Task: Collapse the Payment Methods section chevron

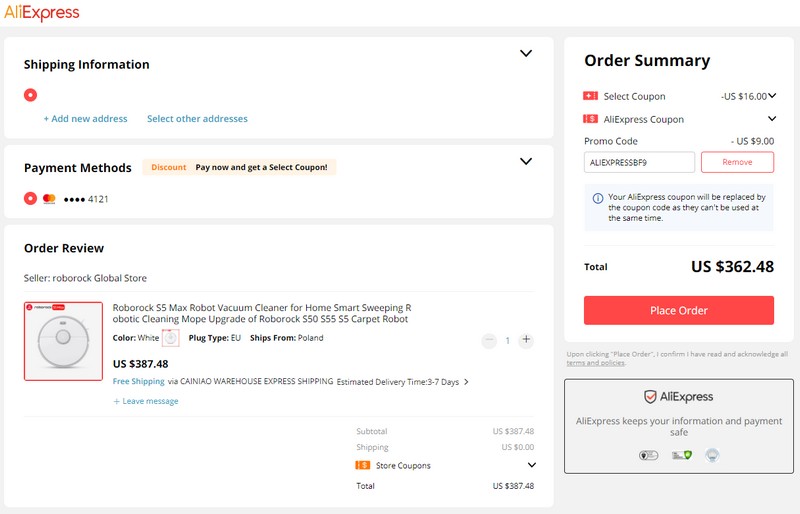Action: [x=526, y=161]
